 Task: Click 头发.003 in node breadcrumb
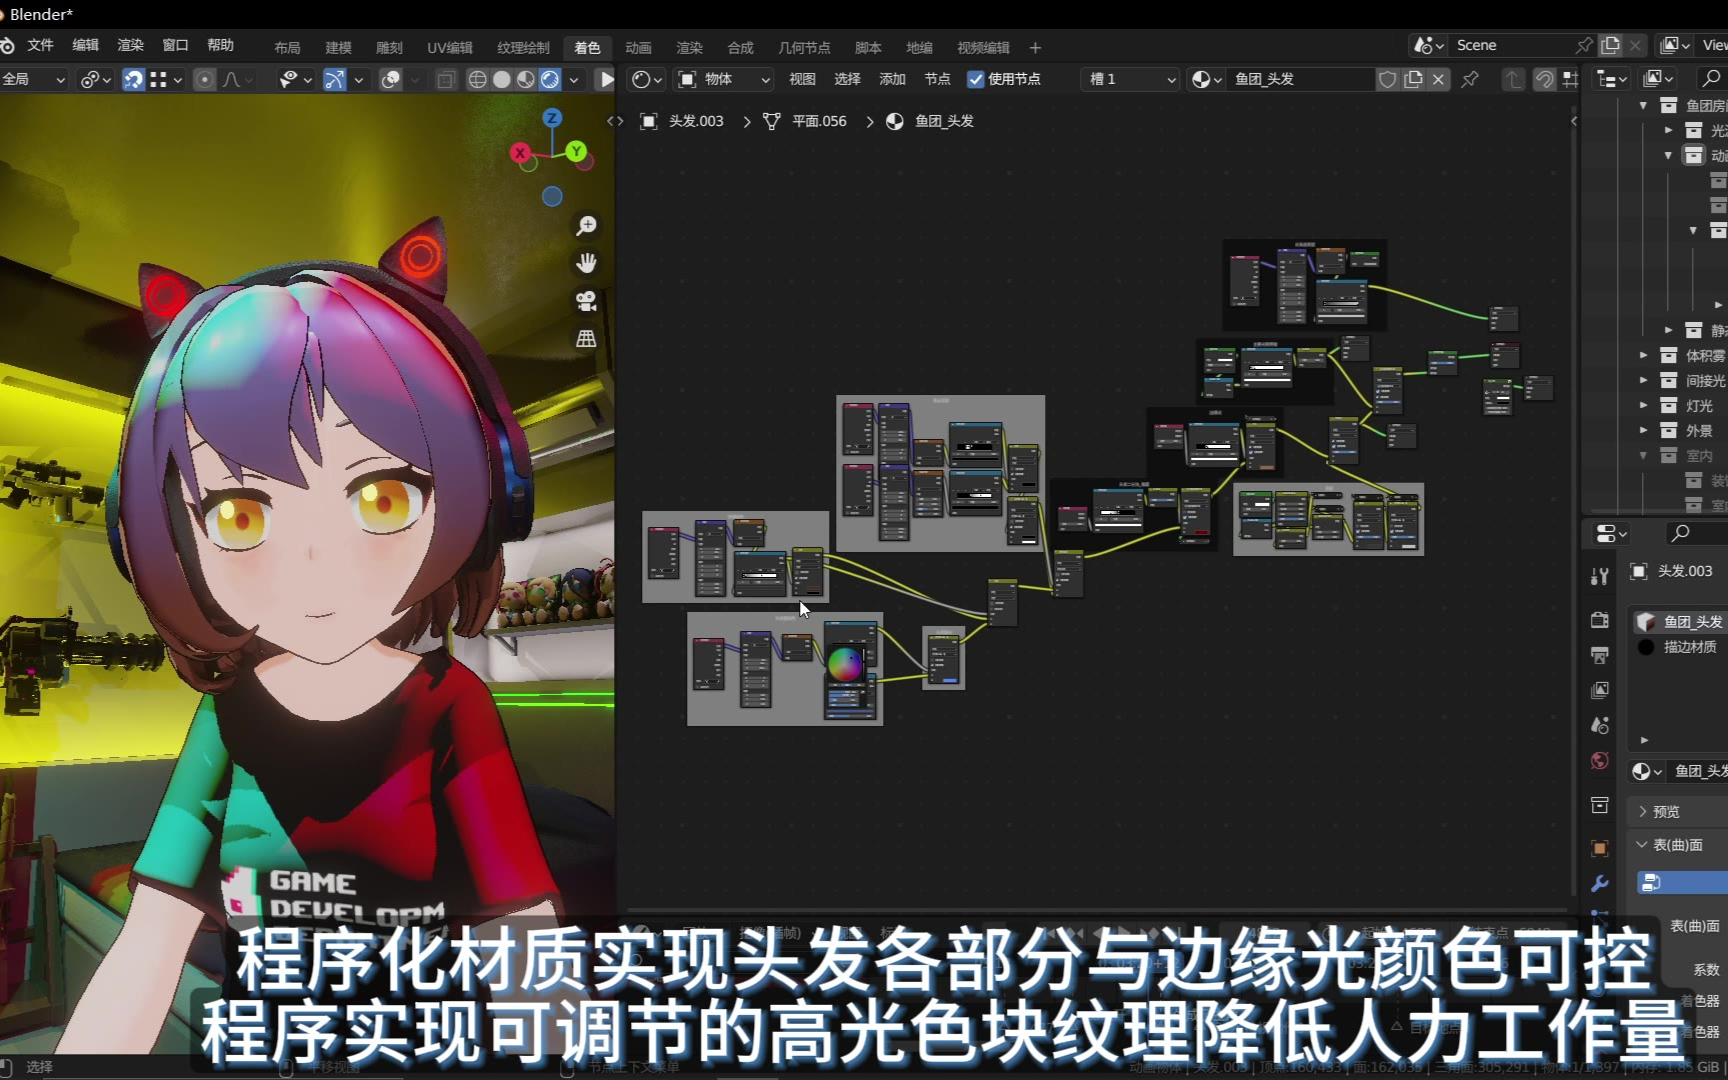pyautogui.click(x=696, y=121)
